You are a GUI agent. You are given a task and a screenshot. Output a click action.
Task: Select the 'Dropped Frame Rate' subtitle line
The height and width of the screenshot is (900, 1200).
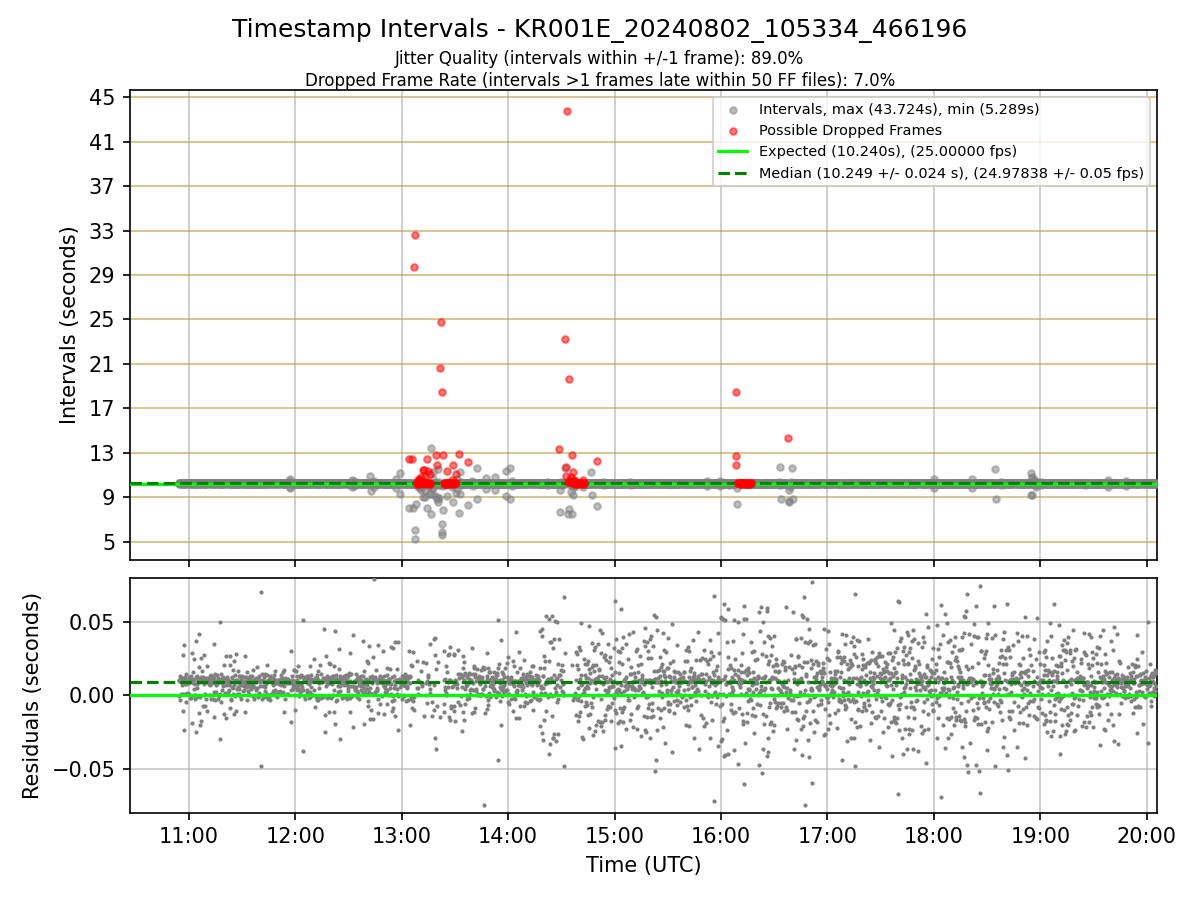click(x=599, y=79)
